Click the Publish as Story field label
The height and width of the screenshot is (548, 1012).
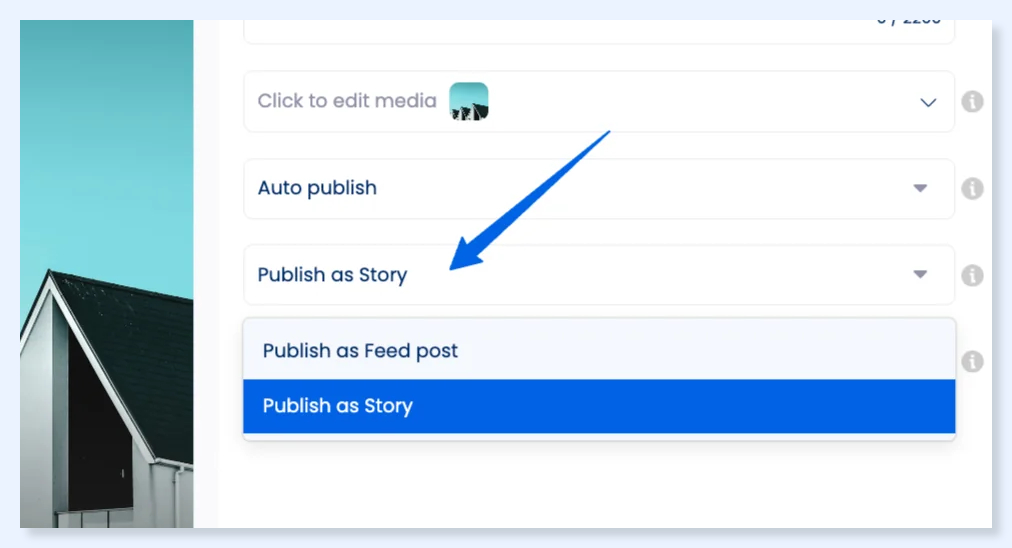pyautogui.click(x=332, y=275)
